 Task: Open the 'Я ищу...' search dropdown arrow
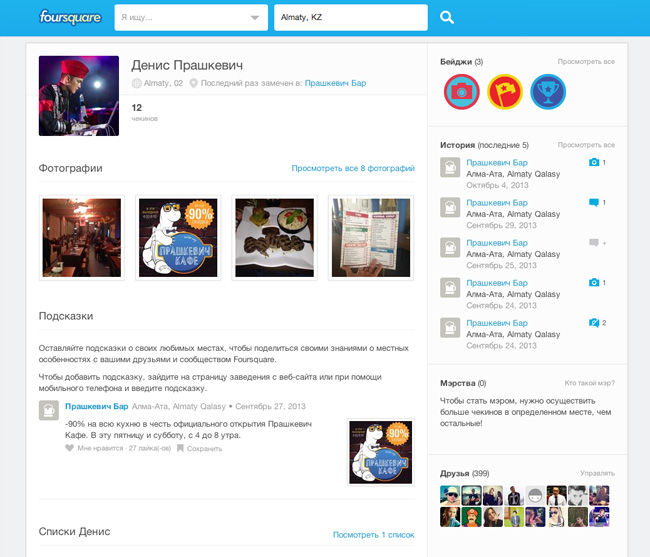(x=255, y=17)
